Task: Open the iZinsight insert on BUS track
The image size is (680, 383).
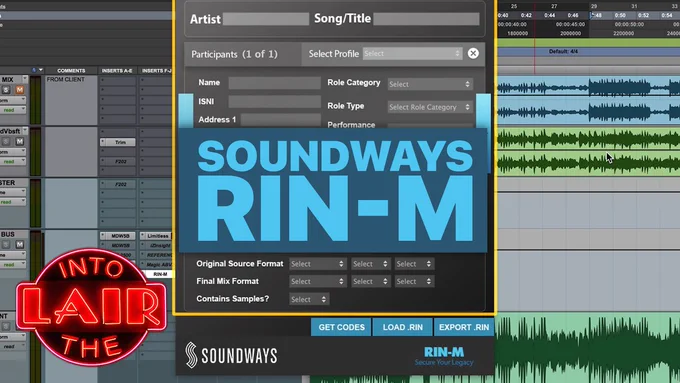Action: (156, 246)
